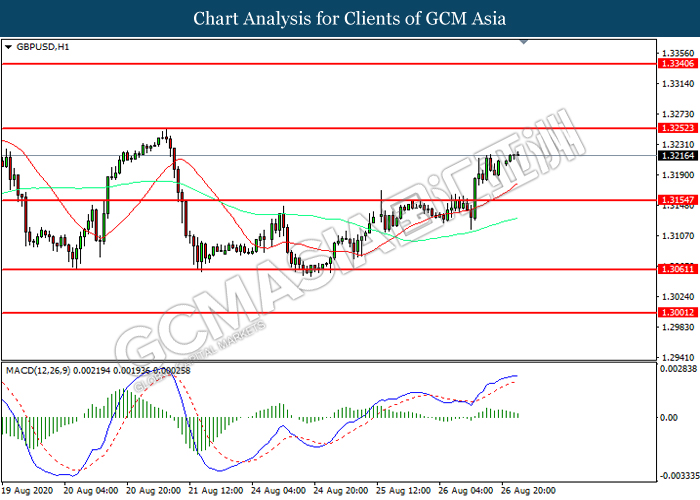Click the current price label 1.32164
The image size is (700, 500).
point(677,155)
